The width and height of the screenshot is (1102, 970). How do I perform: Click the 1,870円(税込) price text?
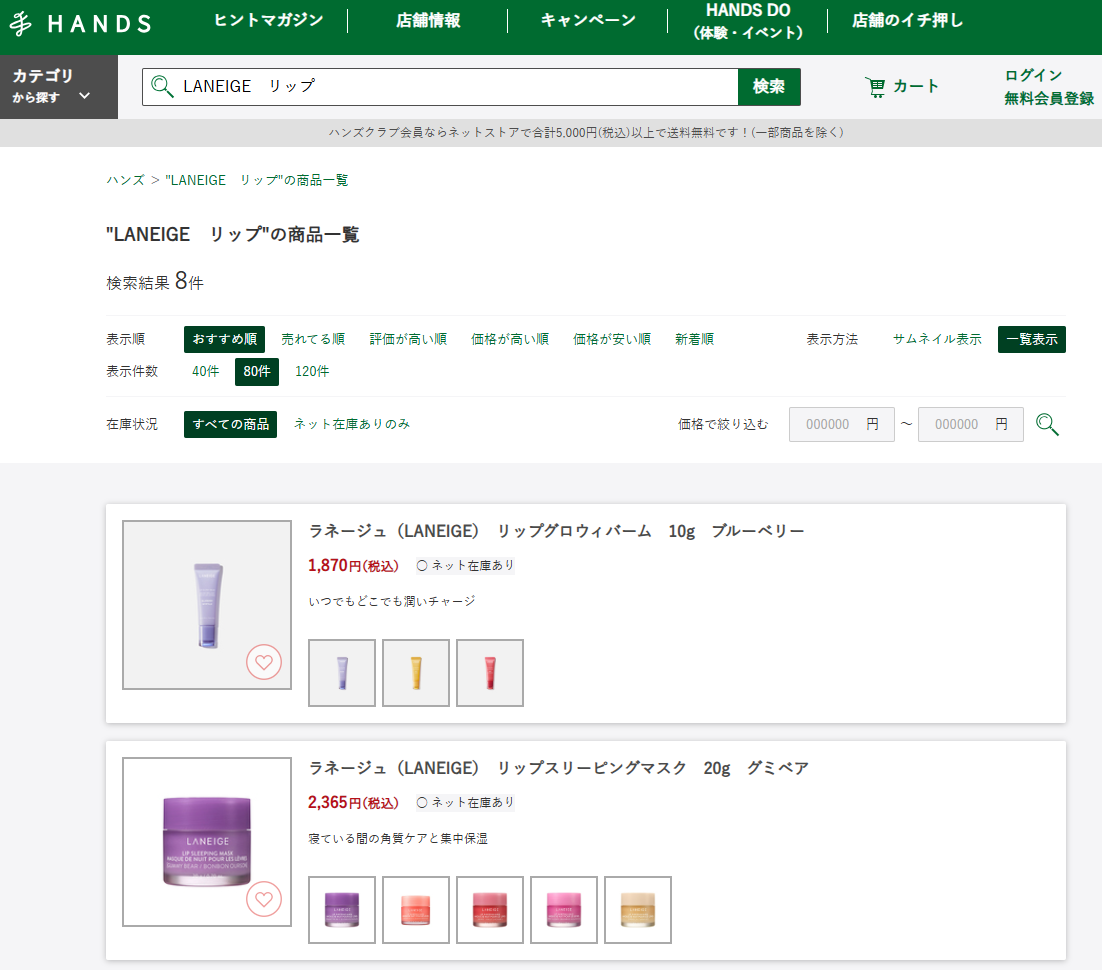coord(354,565)
